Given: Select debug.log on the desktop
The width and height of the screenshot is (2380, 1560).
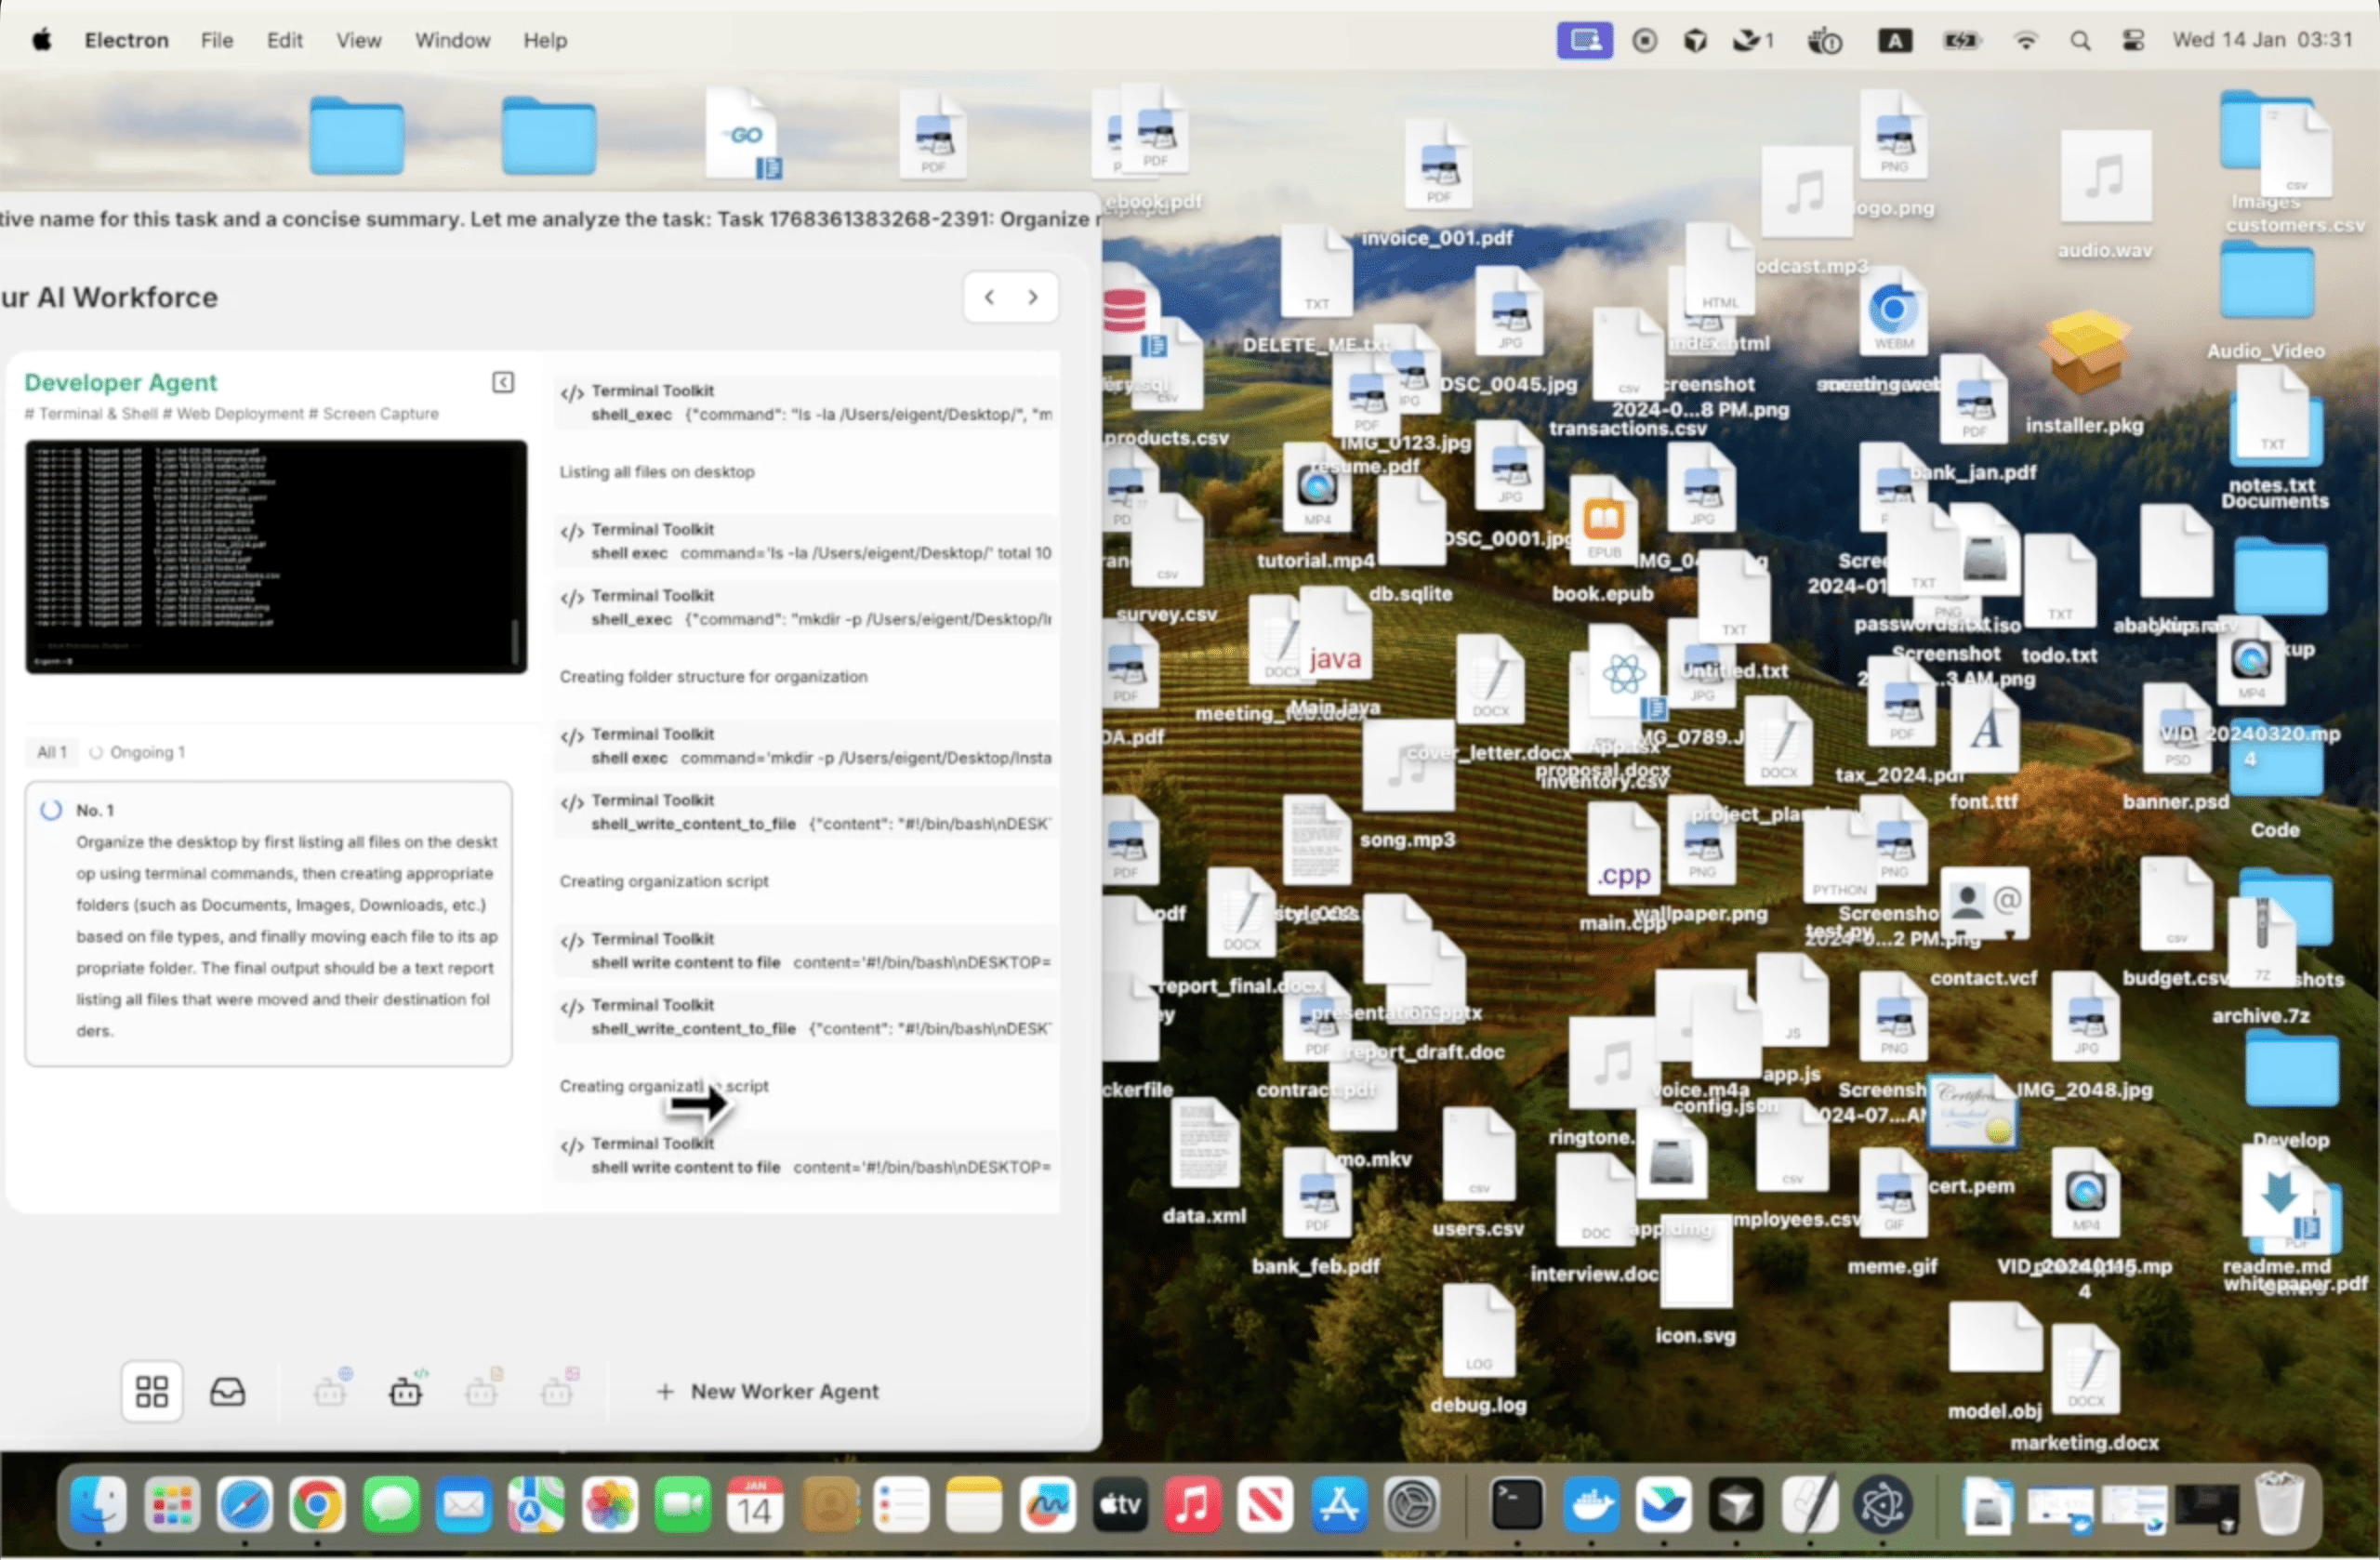Looking at the screenshot, I should point(1478,1350).
